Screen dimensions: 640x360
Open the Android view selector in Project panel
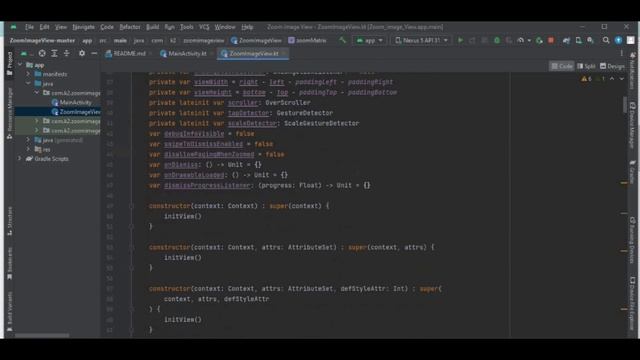[27, 53]
